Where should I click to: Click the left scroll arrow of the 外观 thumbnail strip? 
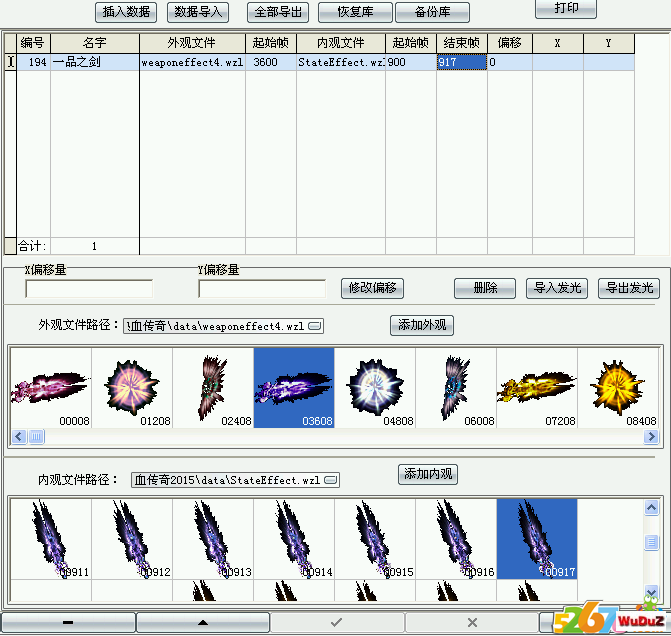point(19,437)
